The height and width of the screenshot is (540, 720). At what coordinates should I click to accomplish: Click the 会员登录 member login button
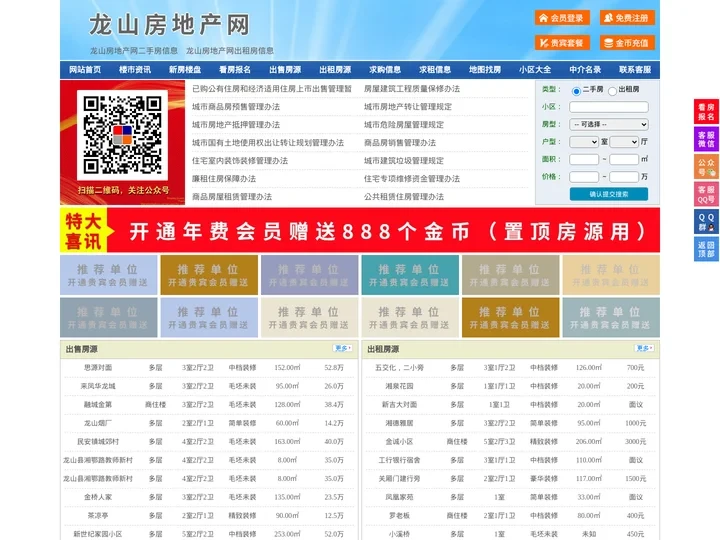coord(562,18)
